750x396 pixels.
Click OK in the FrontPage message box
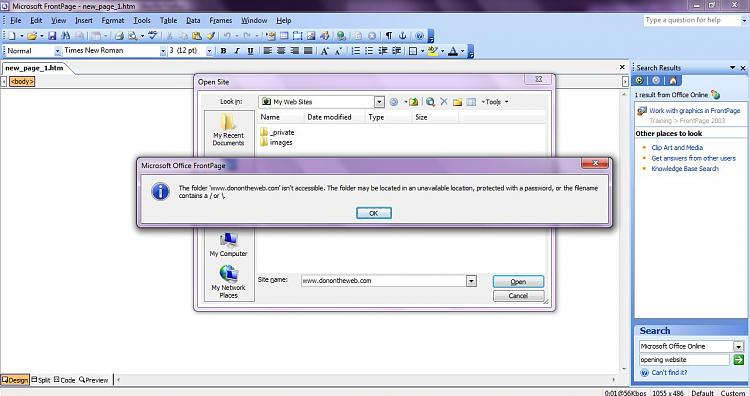click(x=374, y=213)
